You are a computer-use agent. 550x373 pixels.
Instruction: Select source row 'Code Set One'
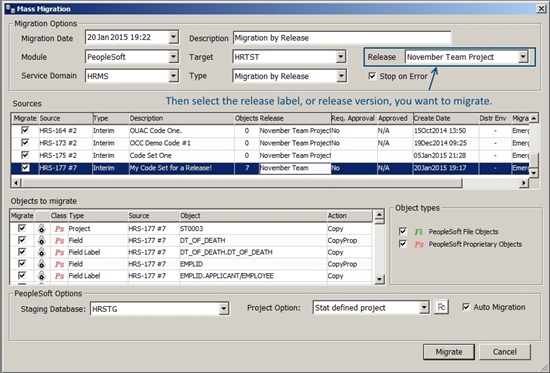click(270, 155)
